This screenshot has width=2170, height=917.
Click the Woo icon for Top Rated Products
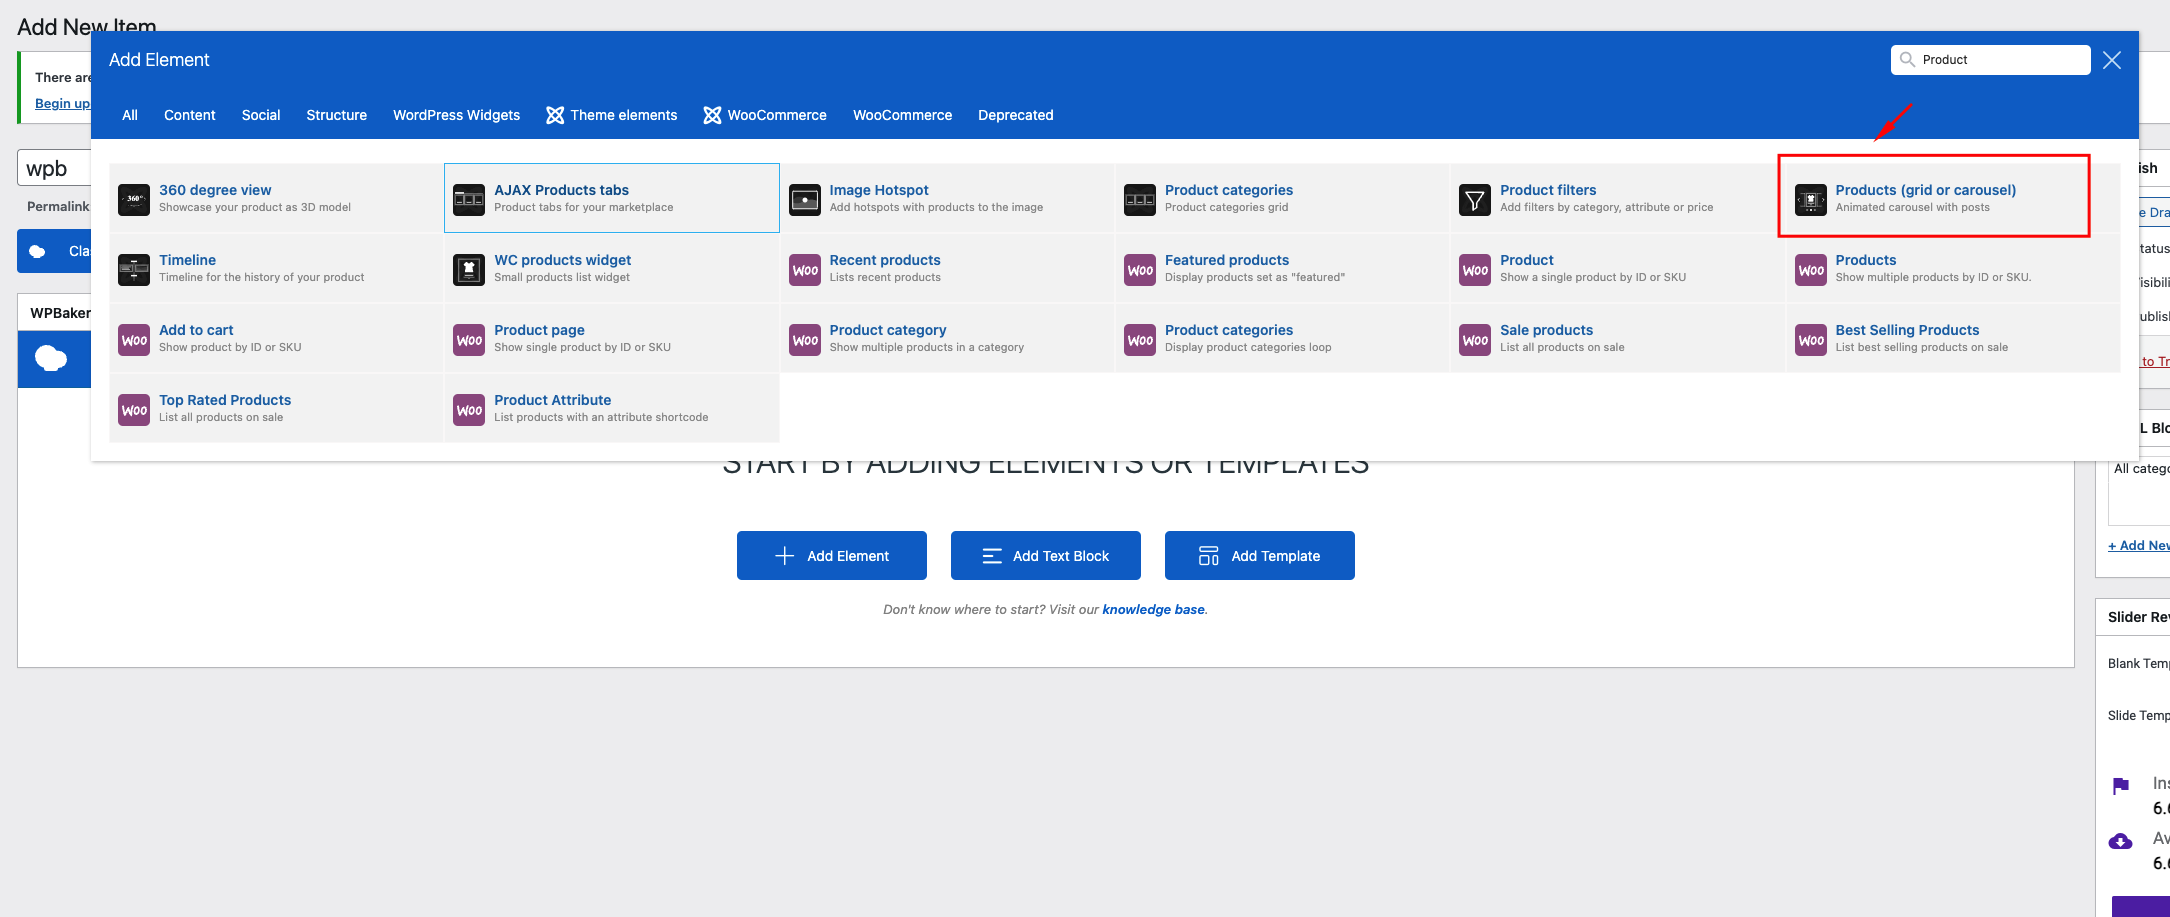click(x=134, y=409)
